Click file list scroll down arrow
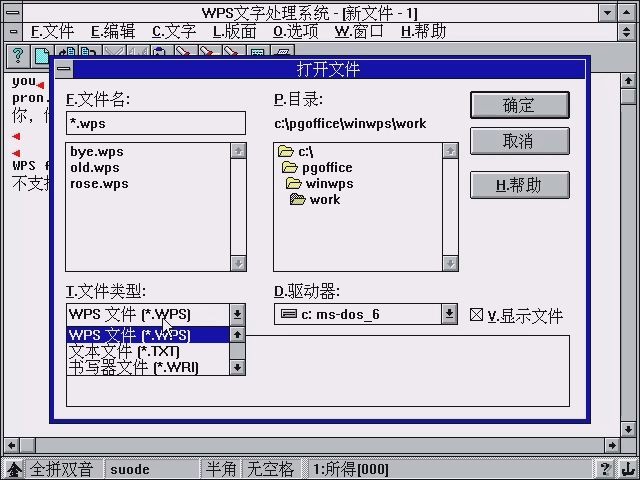Viewport: 640px width, 480px height. [x=238, y=263]
